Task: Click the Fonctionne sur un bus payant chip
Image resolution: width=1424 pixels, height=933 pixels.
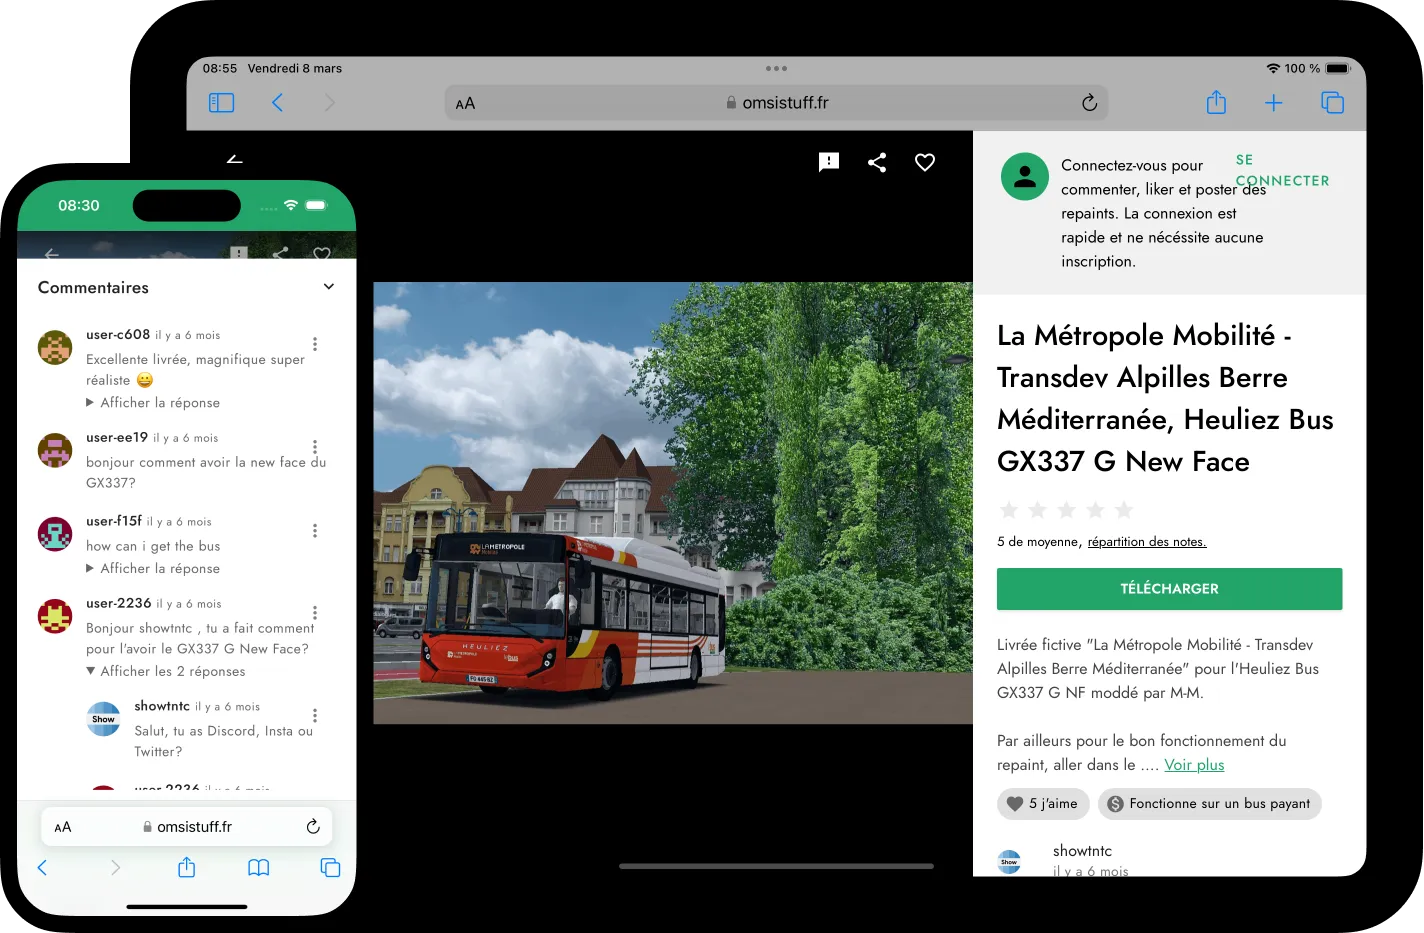Action: [x=1209, y=804]
